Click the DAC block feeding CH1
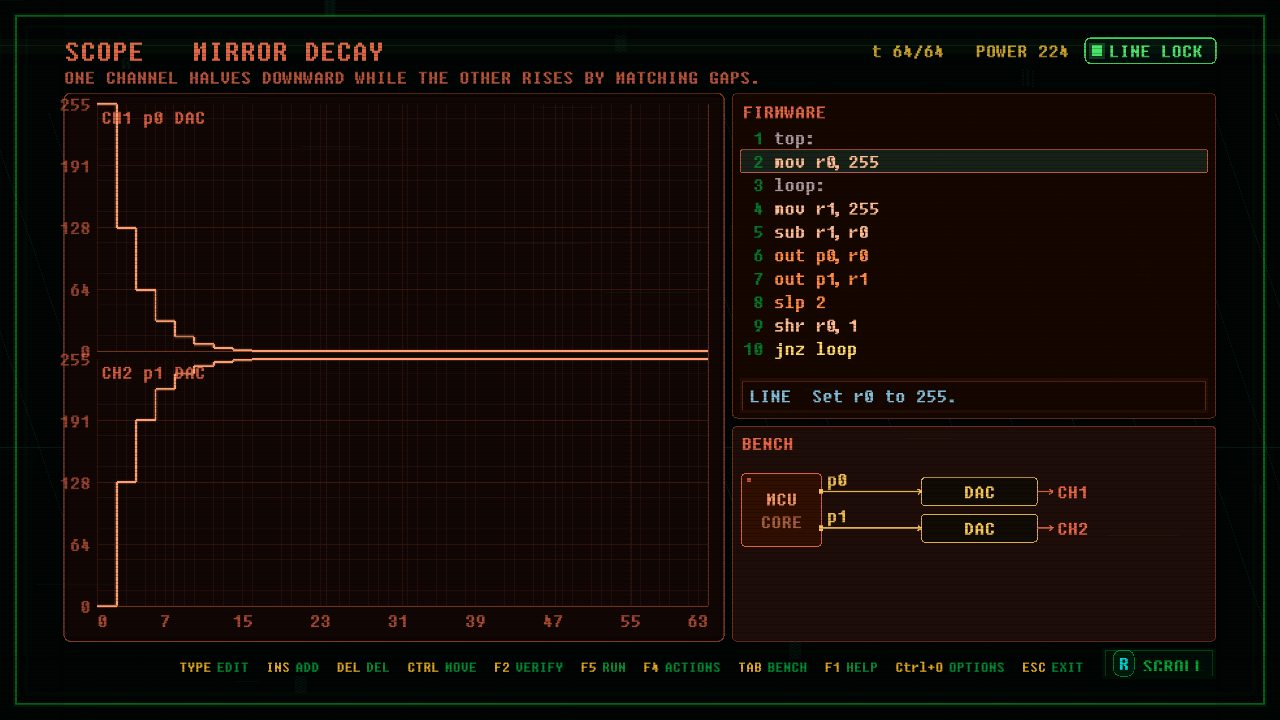 point(979,492)
